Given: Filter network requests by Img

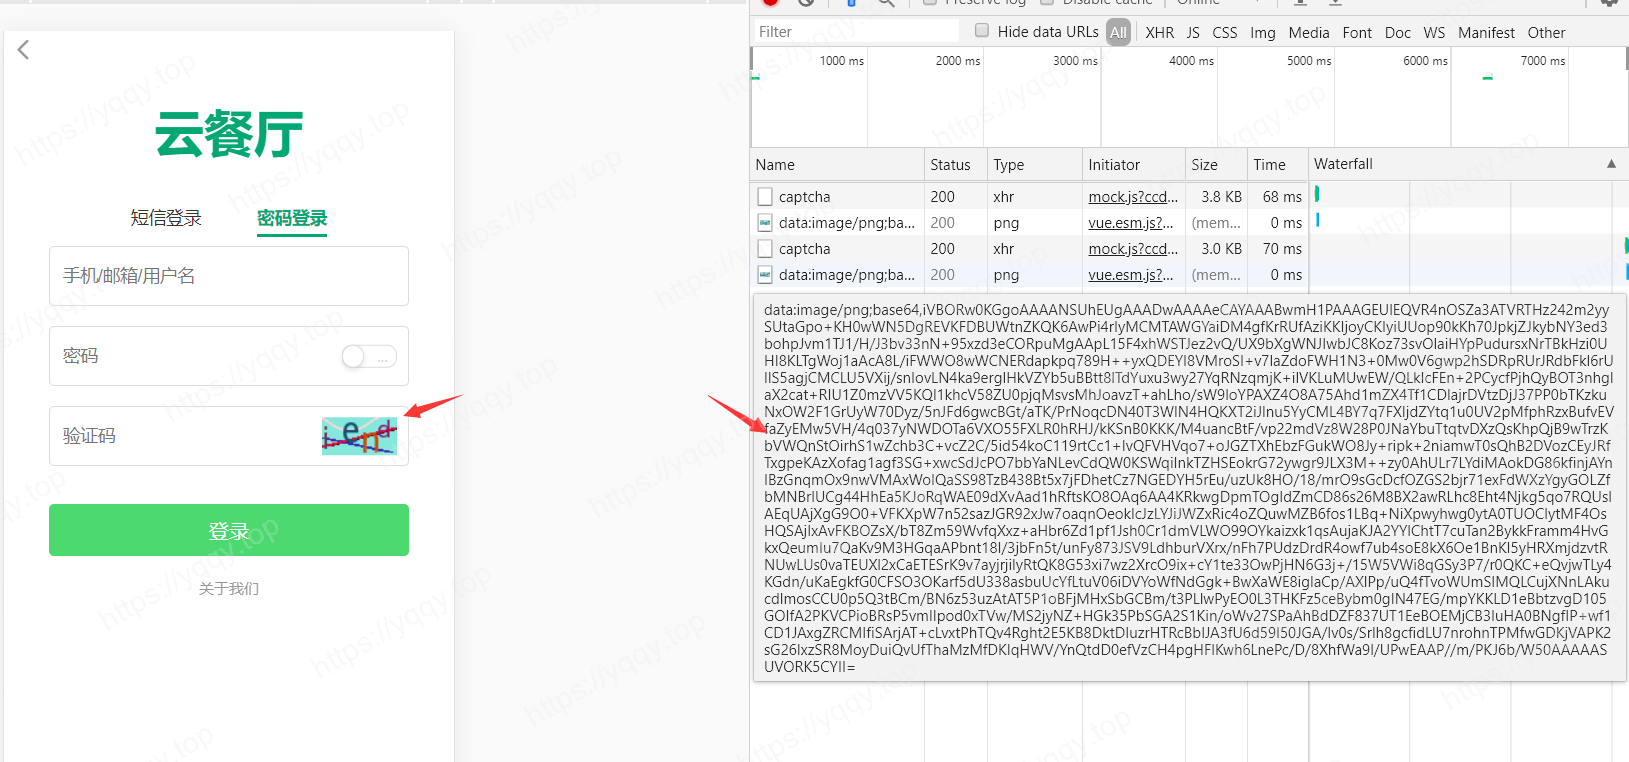Looking at the screenshot, I should [1262, 33].
